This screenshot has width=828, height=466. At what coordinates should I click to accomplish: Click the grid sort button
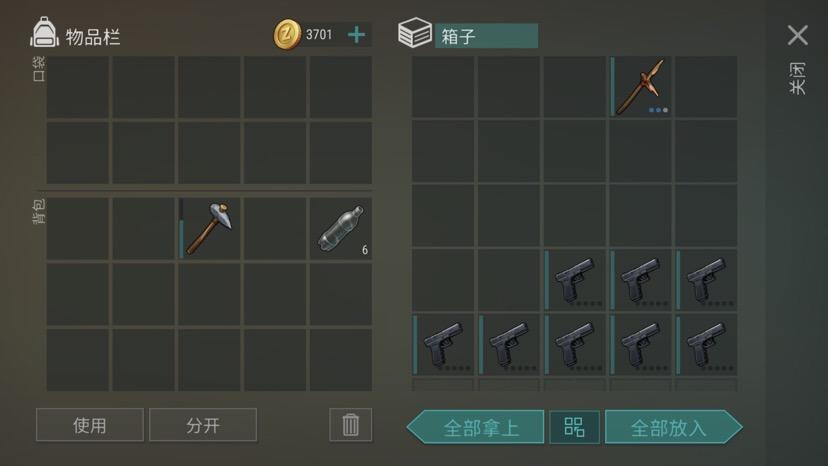pos(574,427)
